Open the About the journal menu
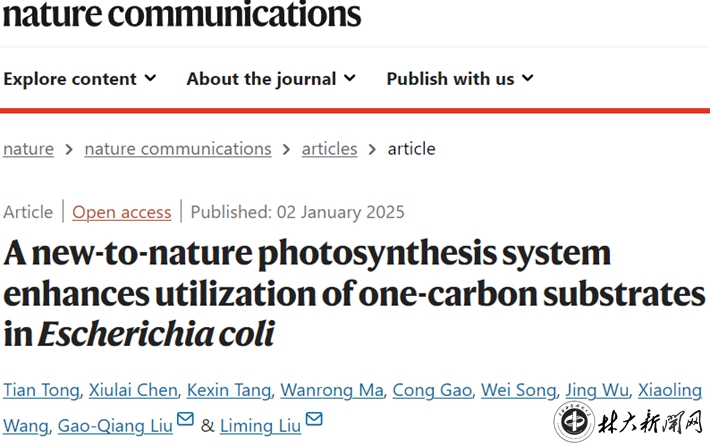 [x=271, y=79]
